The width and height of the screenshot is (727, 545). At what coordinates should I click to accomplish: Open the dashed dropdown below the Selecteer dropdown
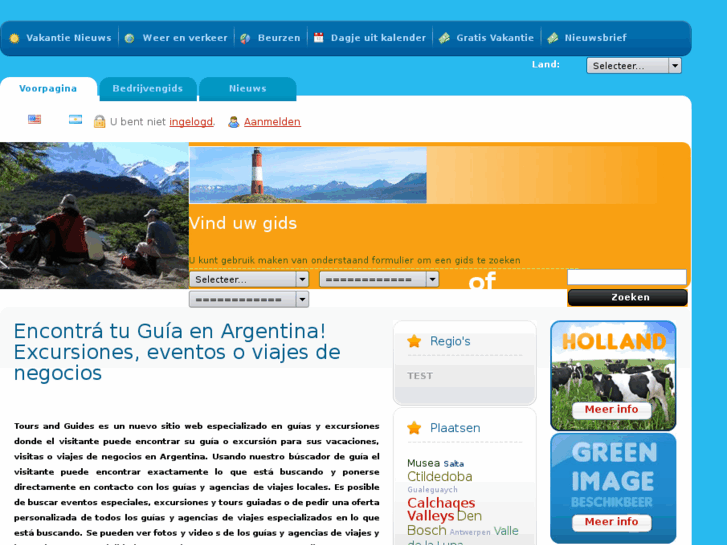[x=249, y=300]
